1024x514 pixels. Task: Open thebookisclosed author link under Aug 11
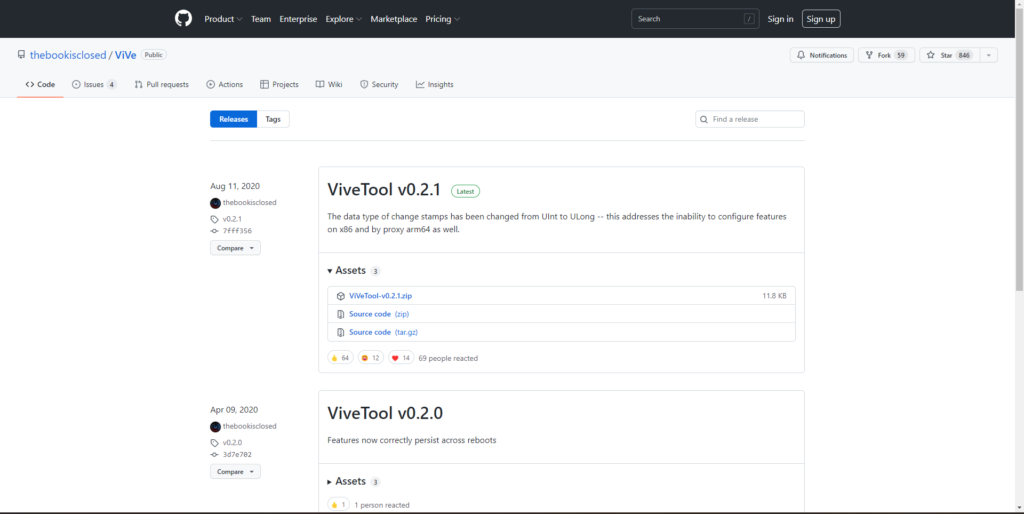[249, 202]
